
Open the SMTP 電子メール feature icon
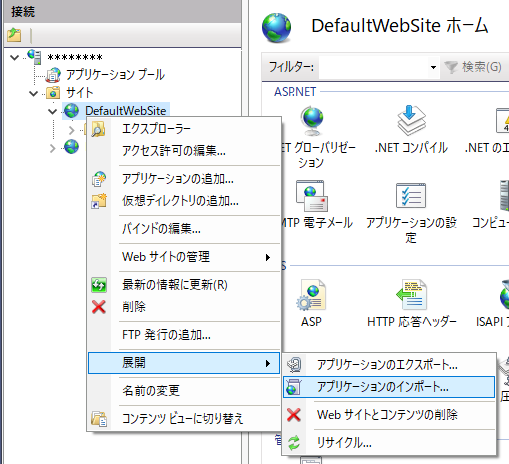(x=312, y=196)
